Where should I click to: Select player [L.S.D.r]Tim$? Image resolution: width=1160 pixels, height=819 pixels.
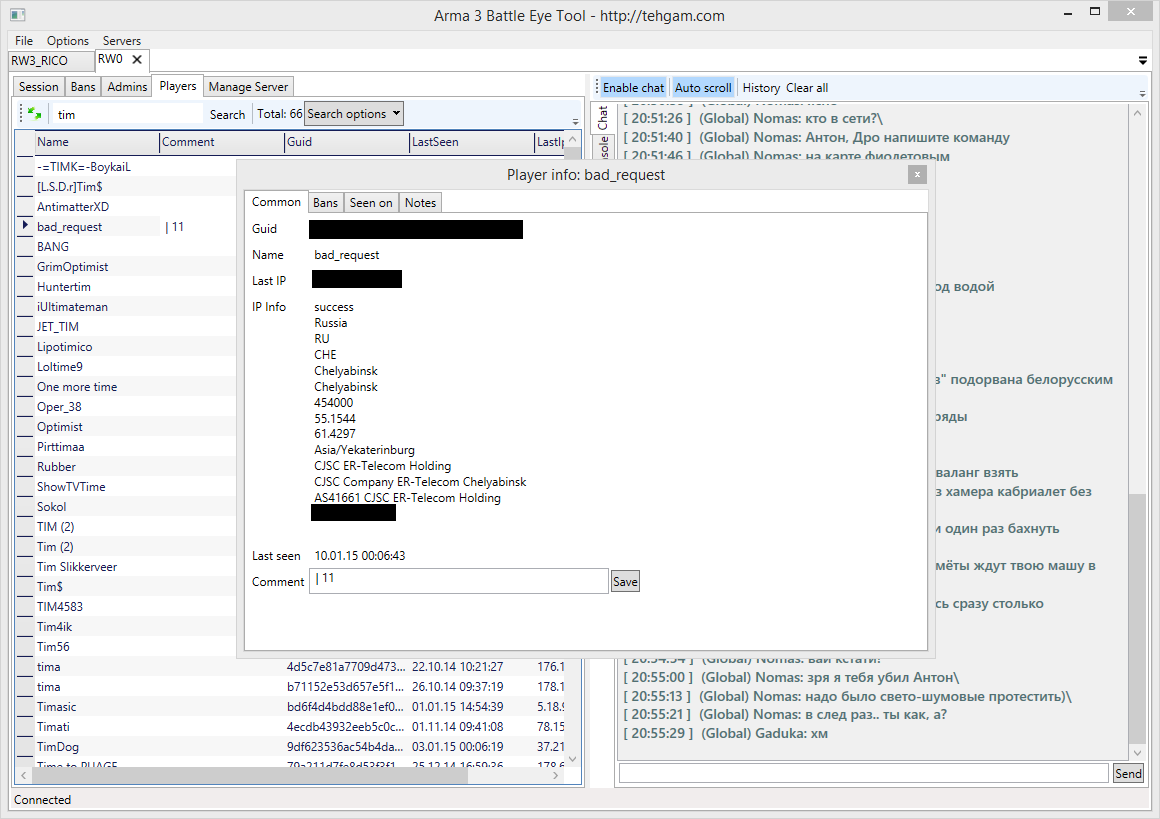click(x=70, y=186)
